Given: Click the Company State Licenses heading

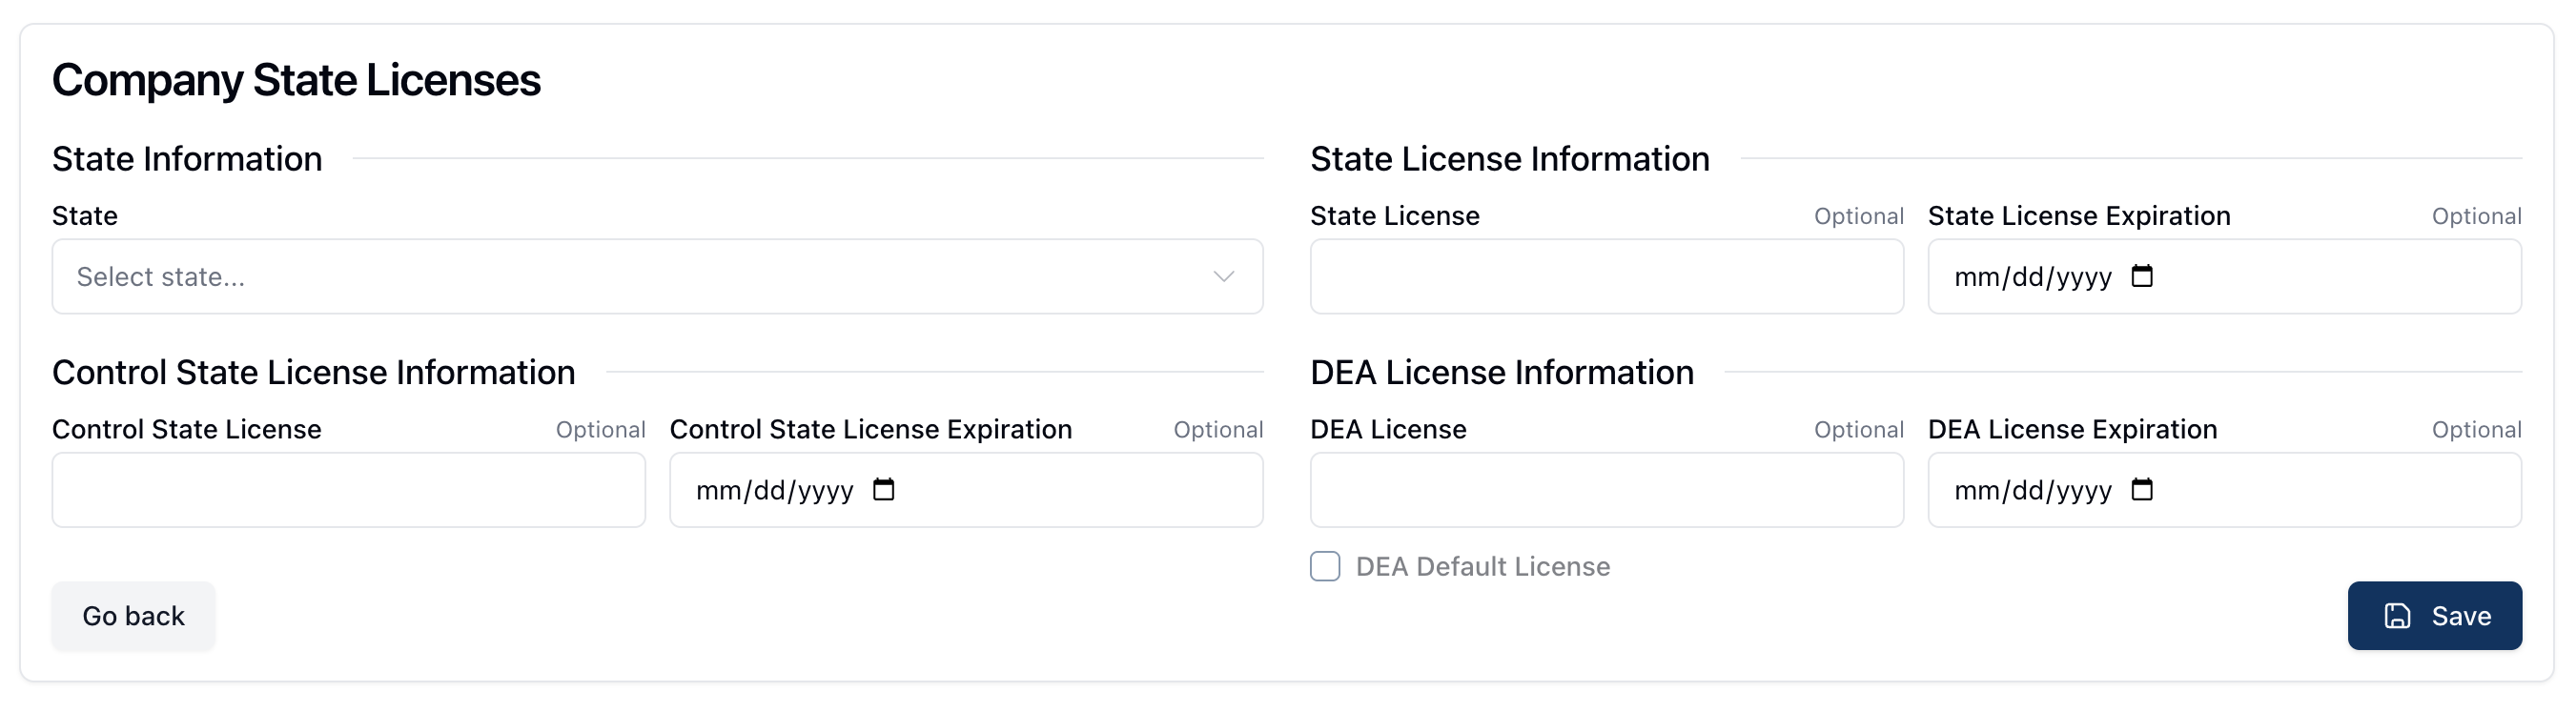Looking at the screenshot, I should click(x=296, y=80).
